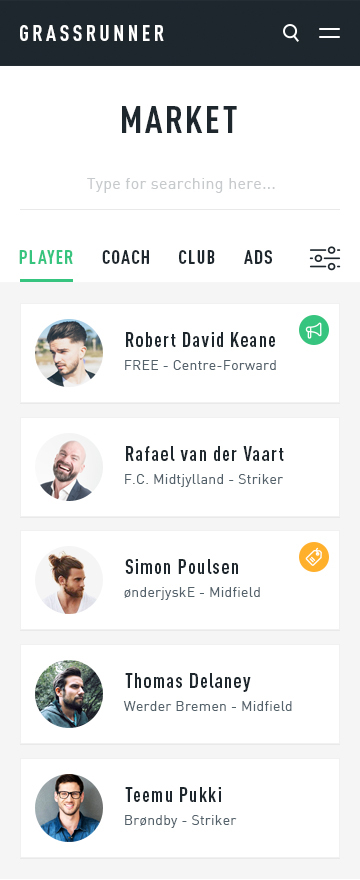
Task: Open the filter sliders icon
Action: [x=325, y=258]
